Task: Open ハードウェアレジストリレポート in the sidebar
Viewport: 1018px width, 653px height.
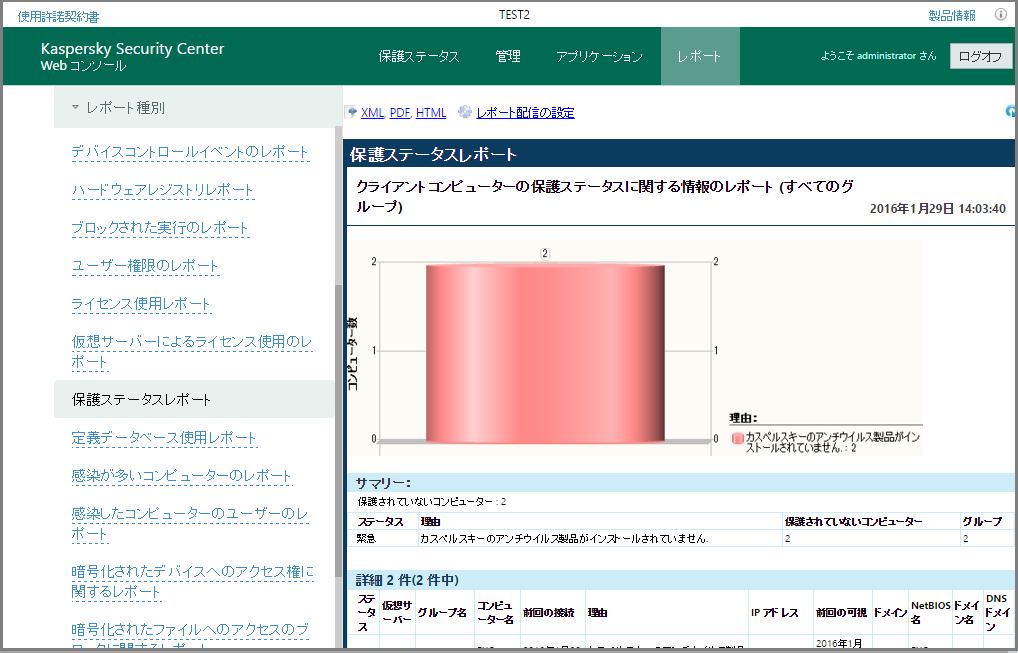Action: [x=162, y=190]
